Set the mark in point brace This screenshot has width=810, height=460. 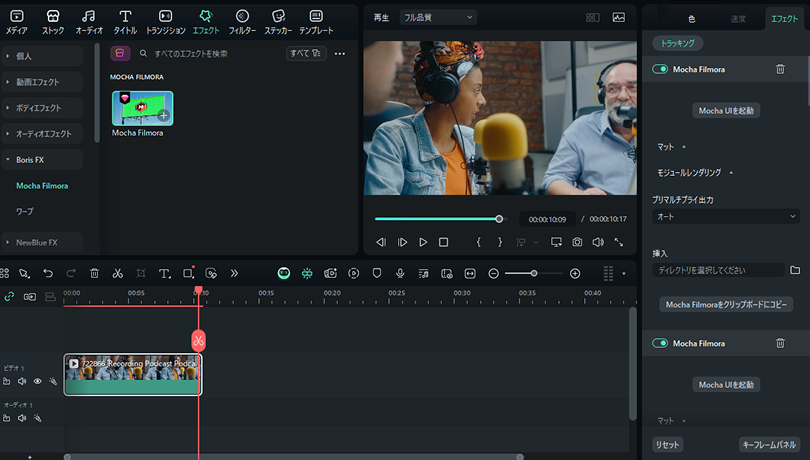(x=478, y=242)
